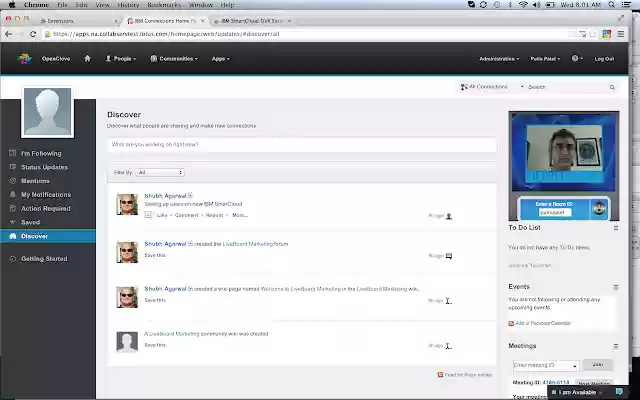
Task: Click the I am Available status bar
Action: click(x=577, y=392)
